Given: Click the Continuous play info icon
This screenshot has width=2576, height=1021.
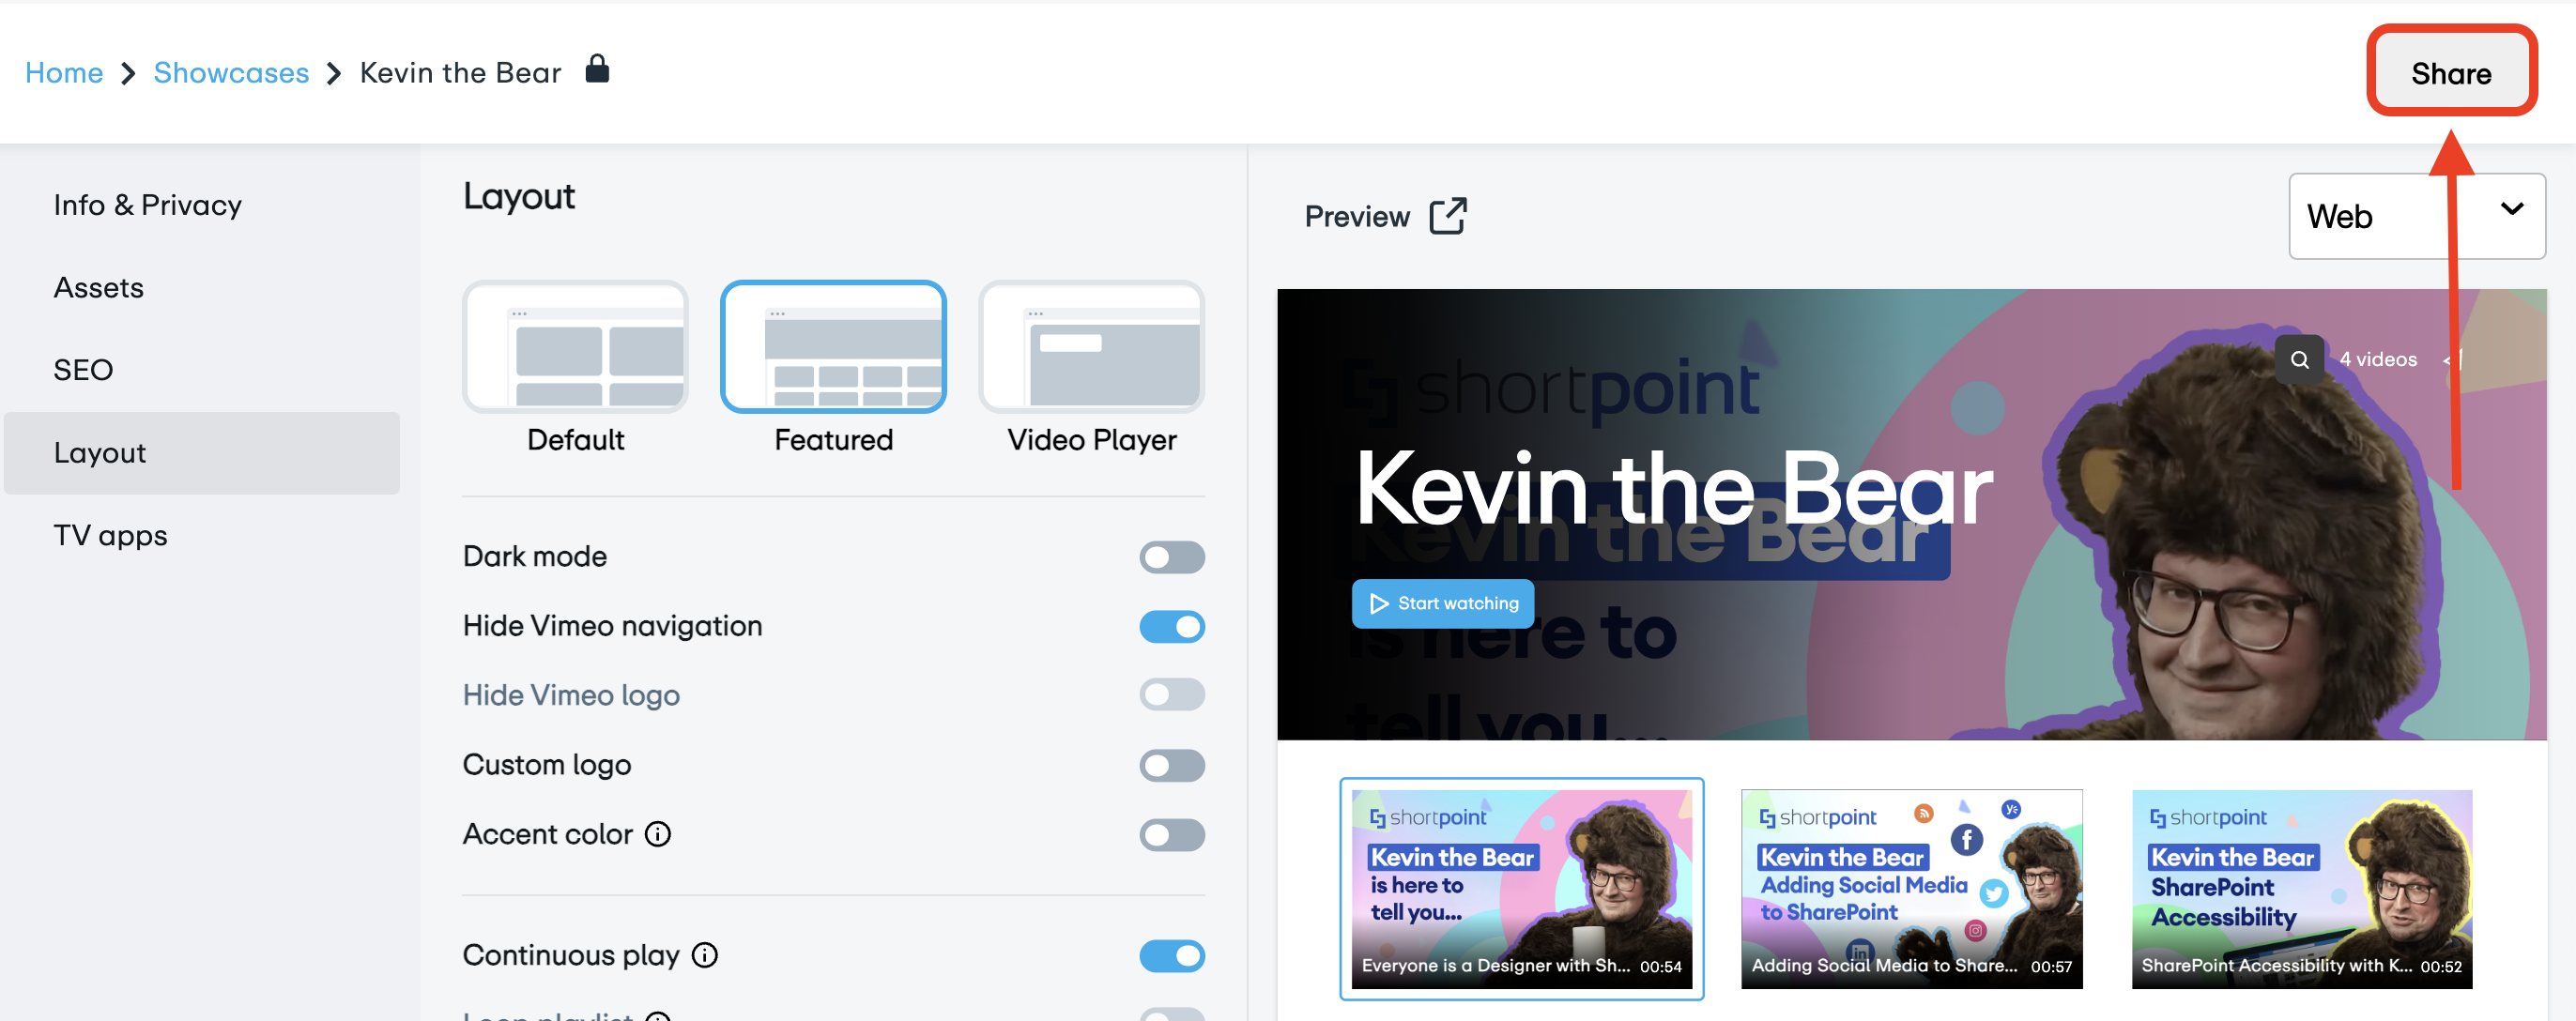Looking at the screenshot, I should [705, 955].
